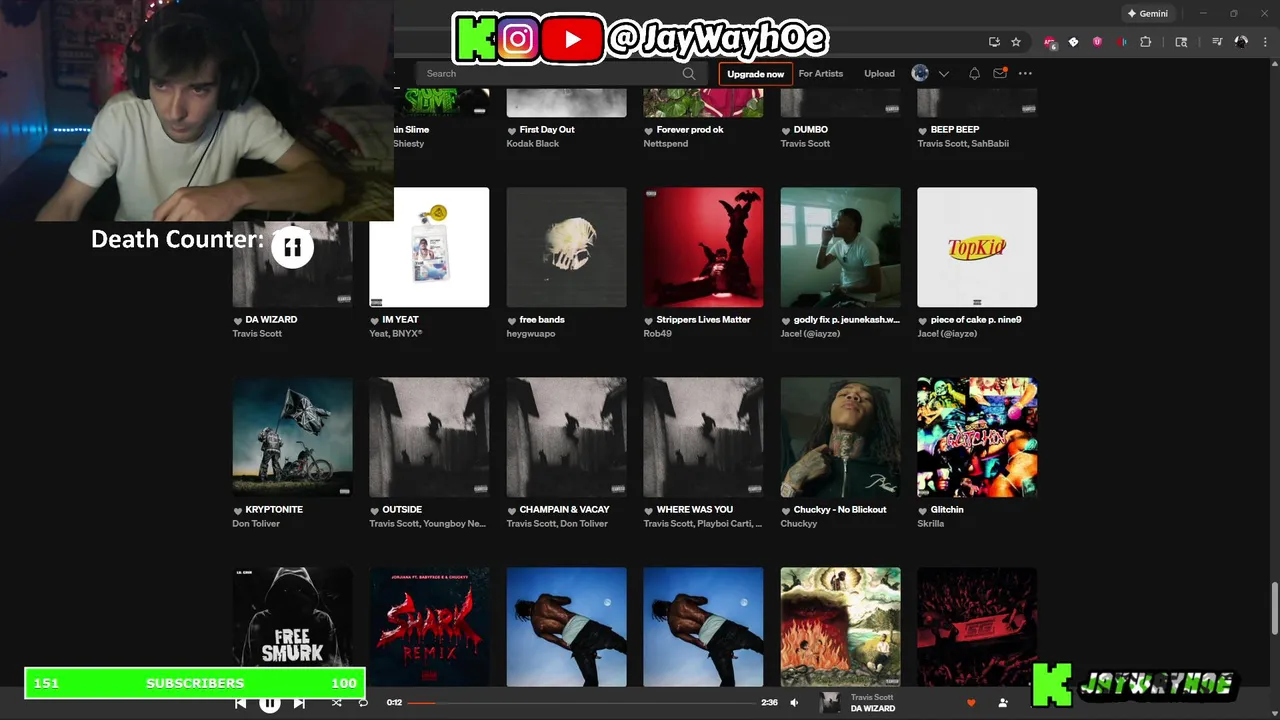The width and height of the screenshot is (1280, 720).
Task: Open the red ad blocker extension icon
Action: click(x=1049, y=42)
